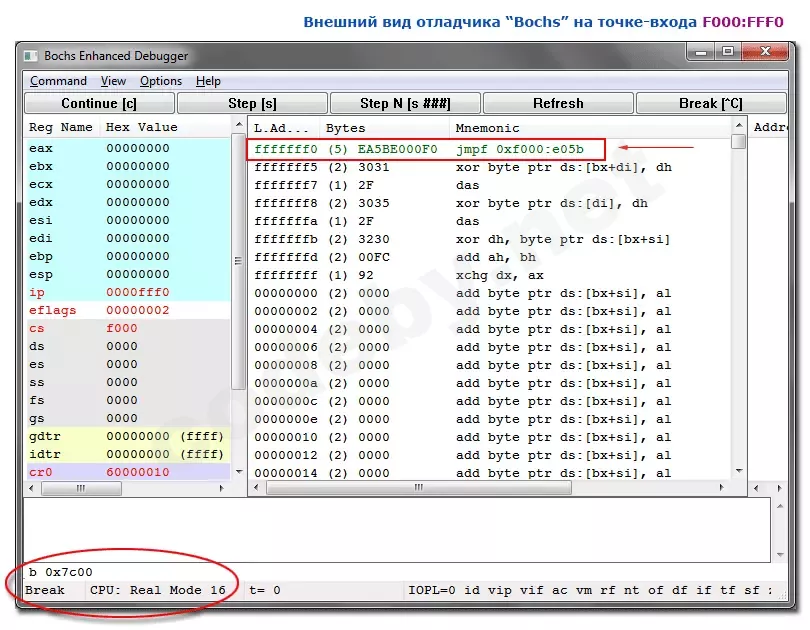Select the eax register row
Image resolution: width=810 pixels, height=630 pixels.
127,148
